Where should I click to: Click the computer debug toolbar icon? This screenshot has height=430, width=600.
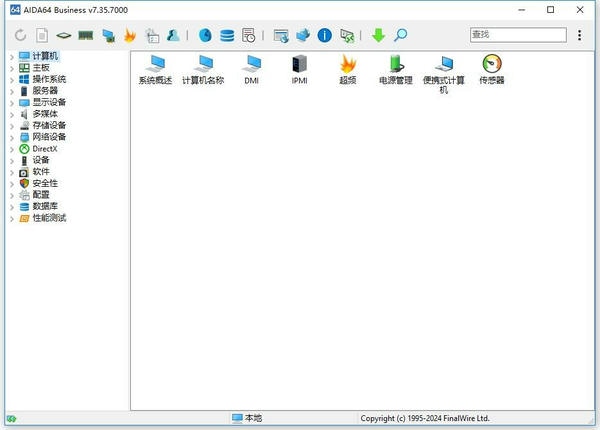109,36
